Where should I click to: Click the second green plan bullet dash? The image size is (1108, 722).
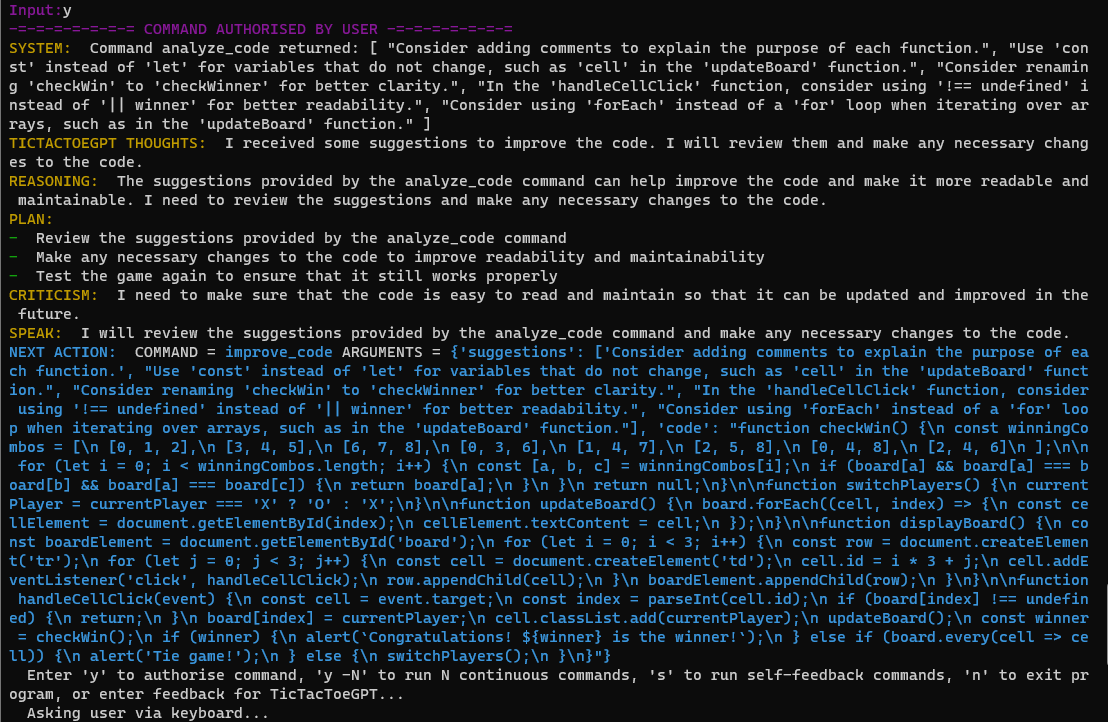pos(13,257)
